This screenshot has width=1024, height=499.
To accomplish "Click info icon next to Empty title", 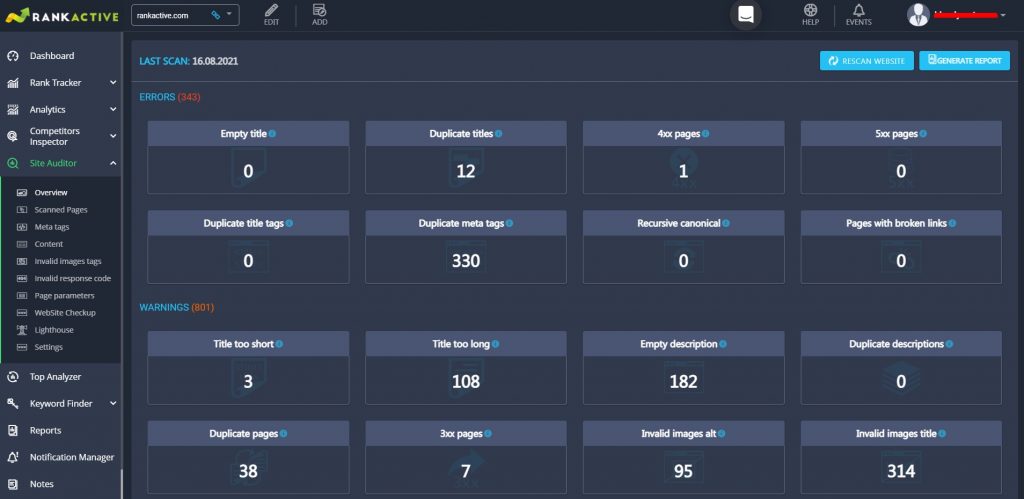I will [272, 133].
